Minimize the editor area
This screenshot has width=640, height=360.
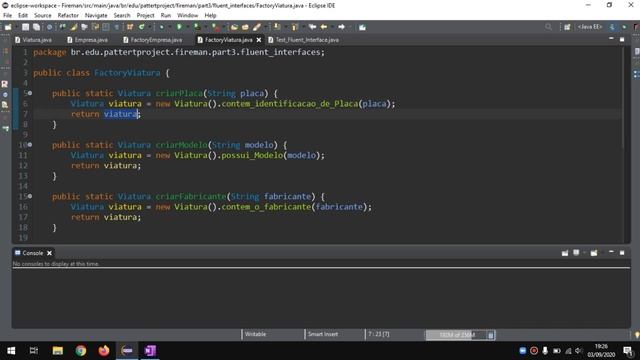point(611,38)
